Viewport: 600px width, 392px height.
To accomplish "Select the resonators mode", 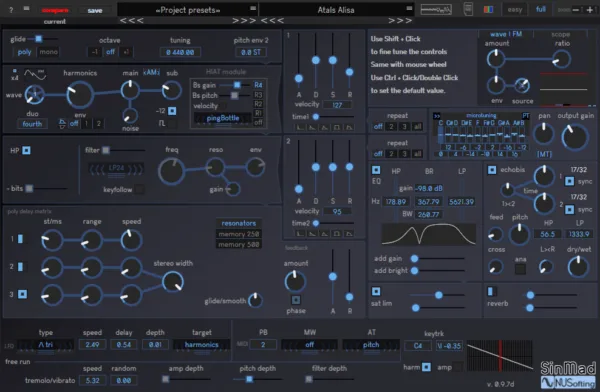I will pyautogui.click(x=239, y=223).
